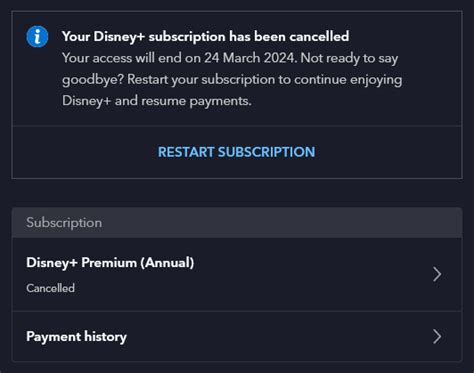Select the Disney+ Premium (Annual) plan title
Screen dimensions: 474x373
[110, 263]
